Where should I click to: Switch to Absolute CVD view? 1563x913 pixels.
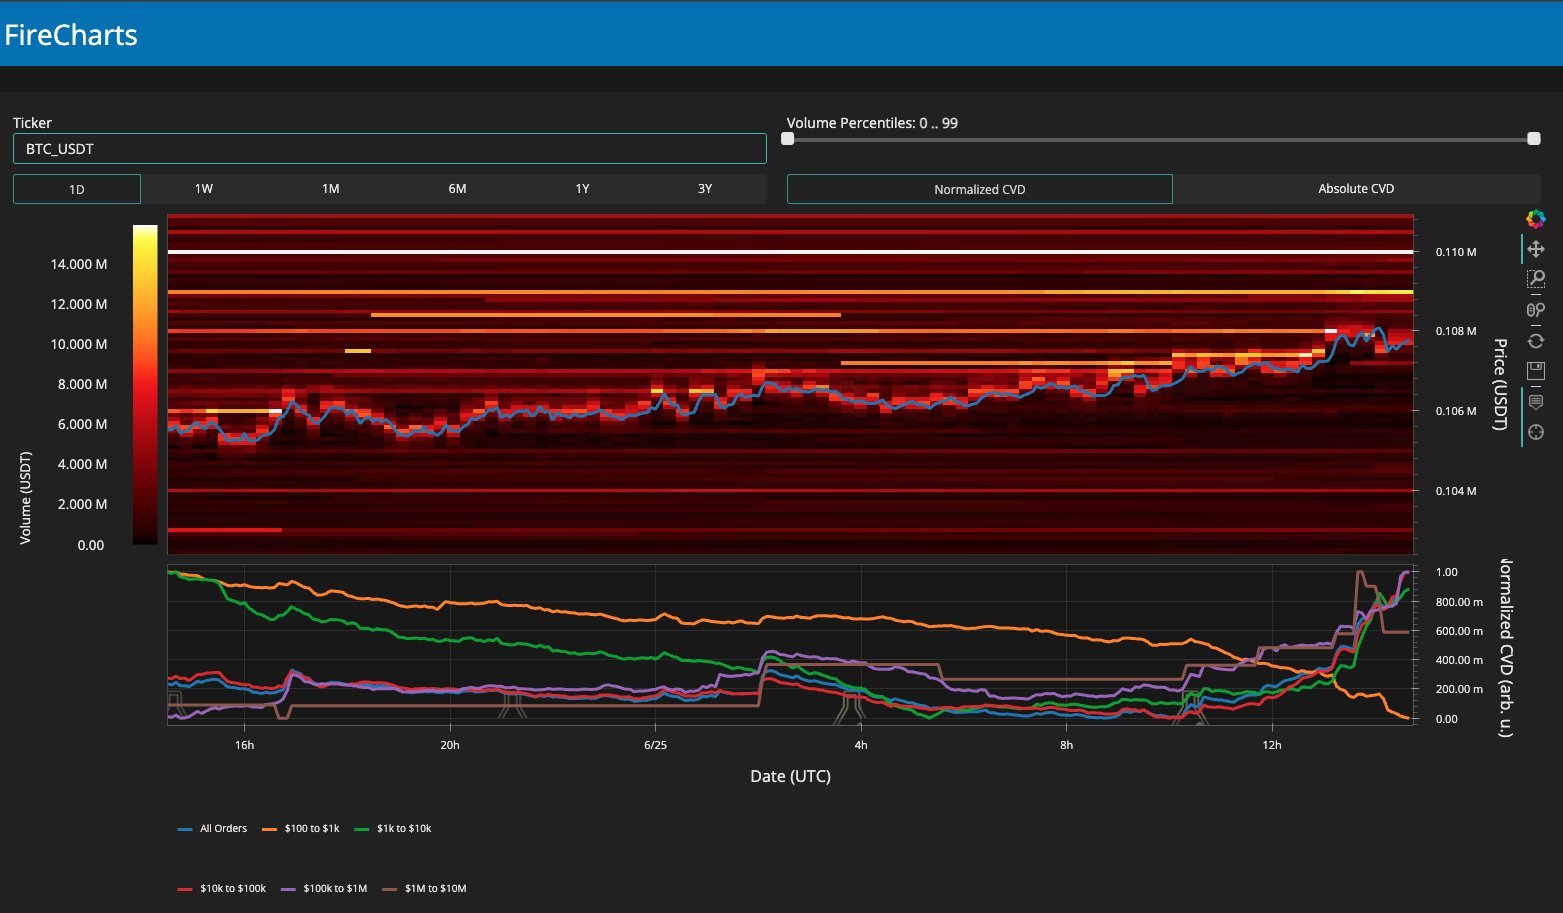pos(1355,189)
